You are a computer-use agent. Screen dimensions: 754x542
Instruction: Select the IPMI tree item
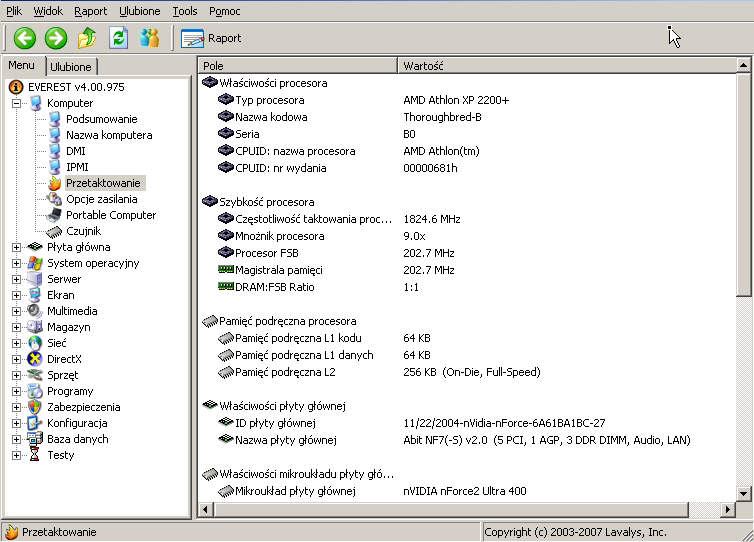point(77,167)
